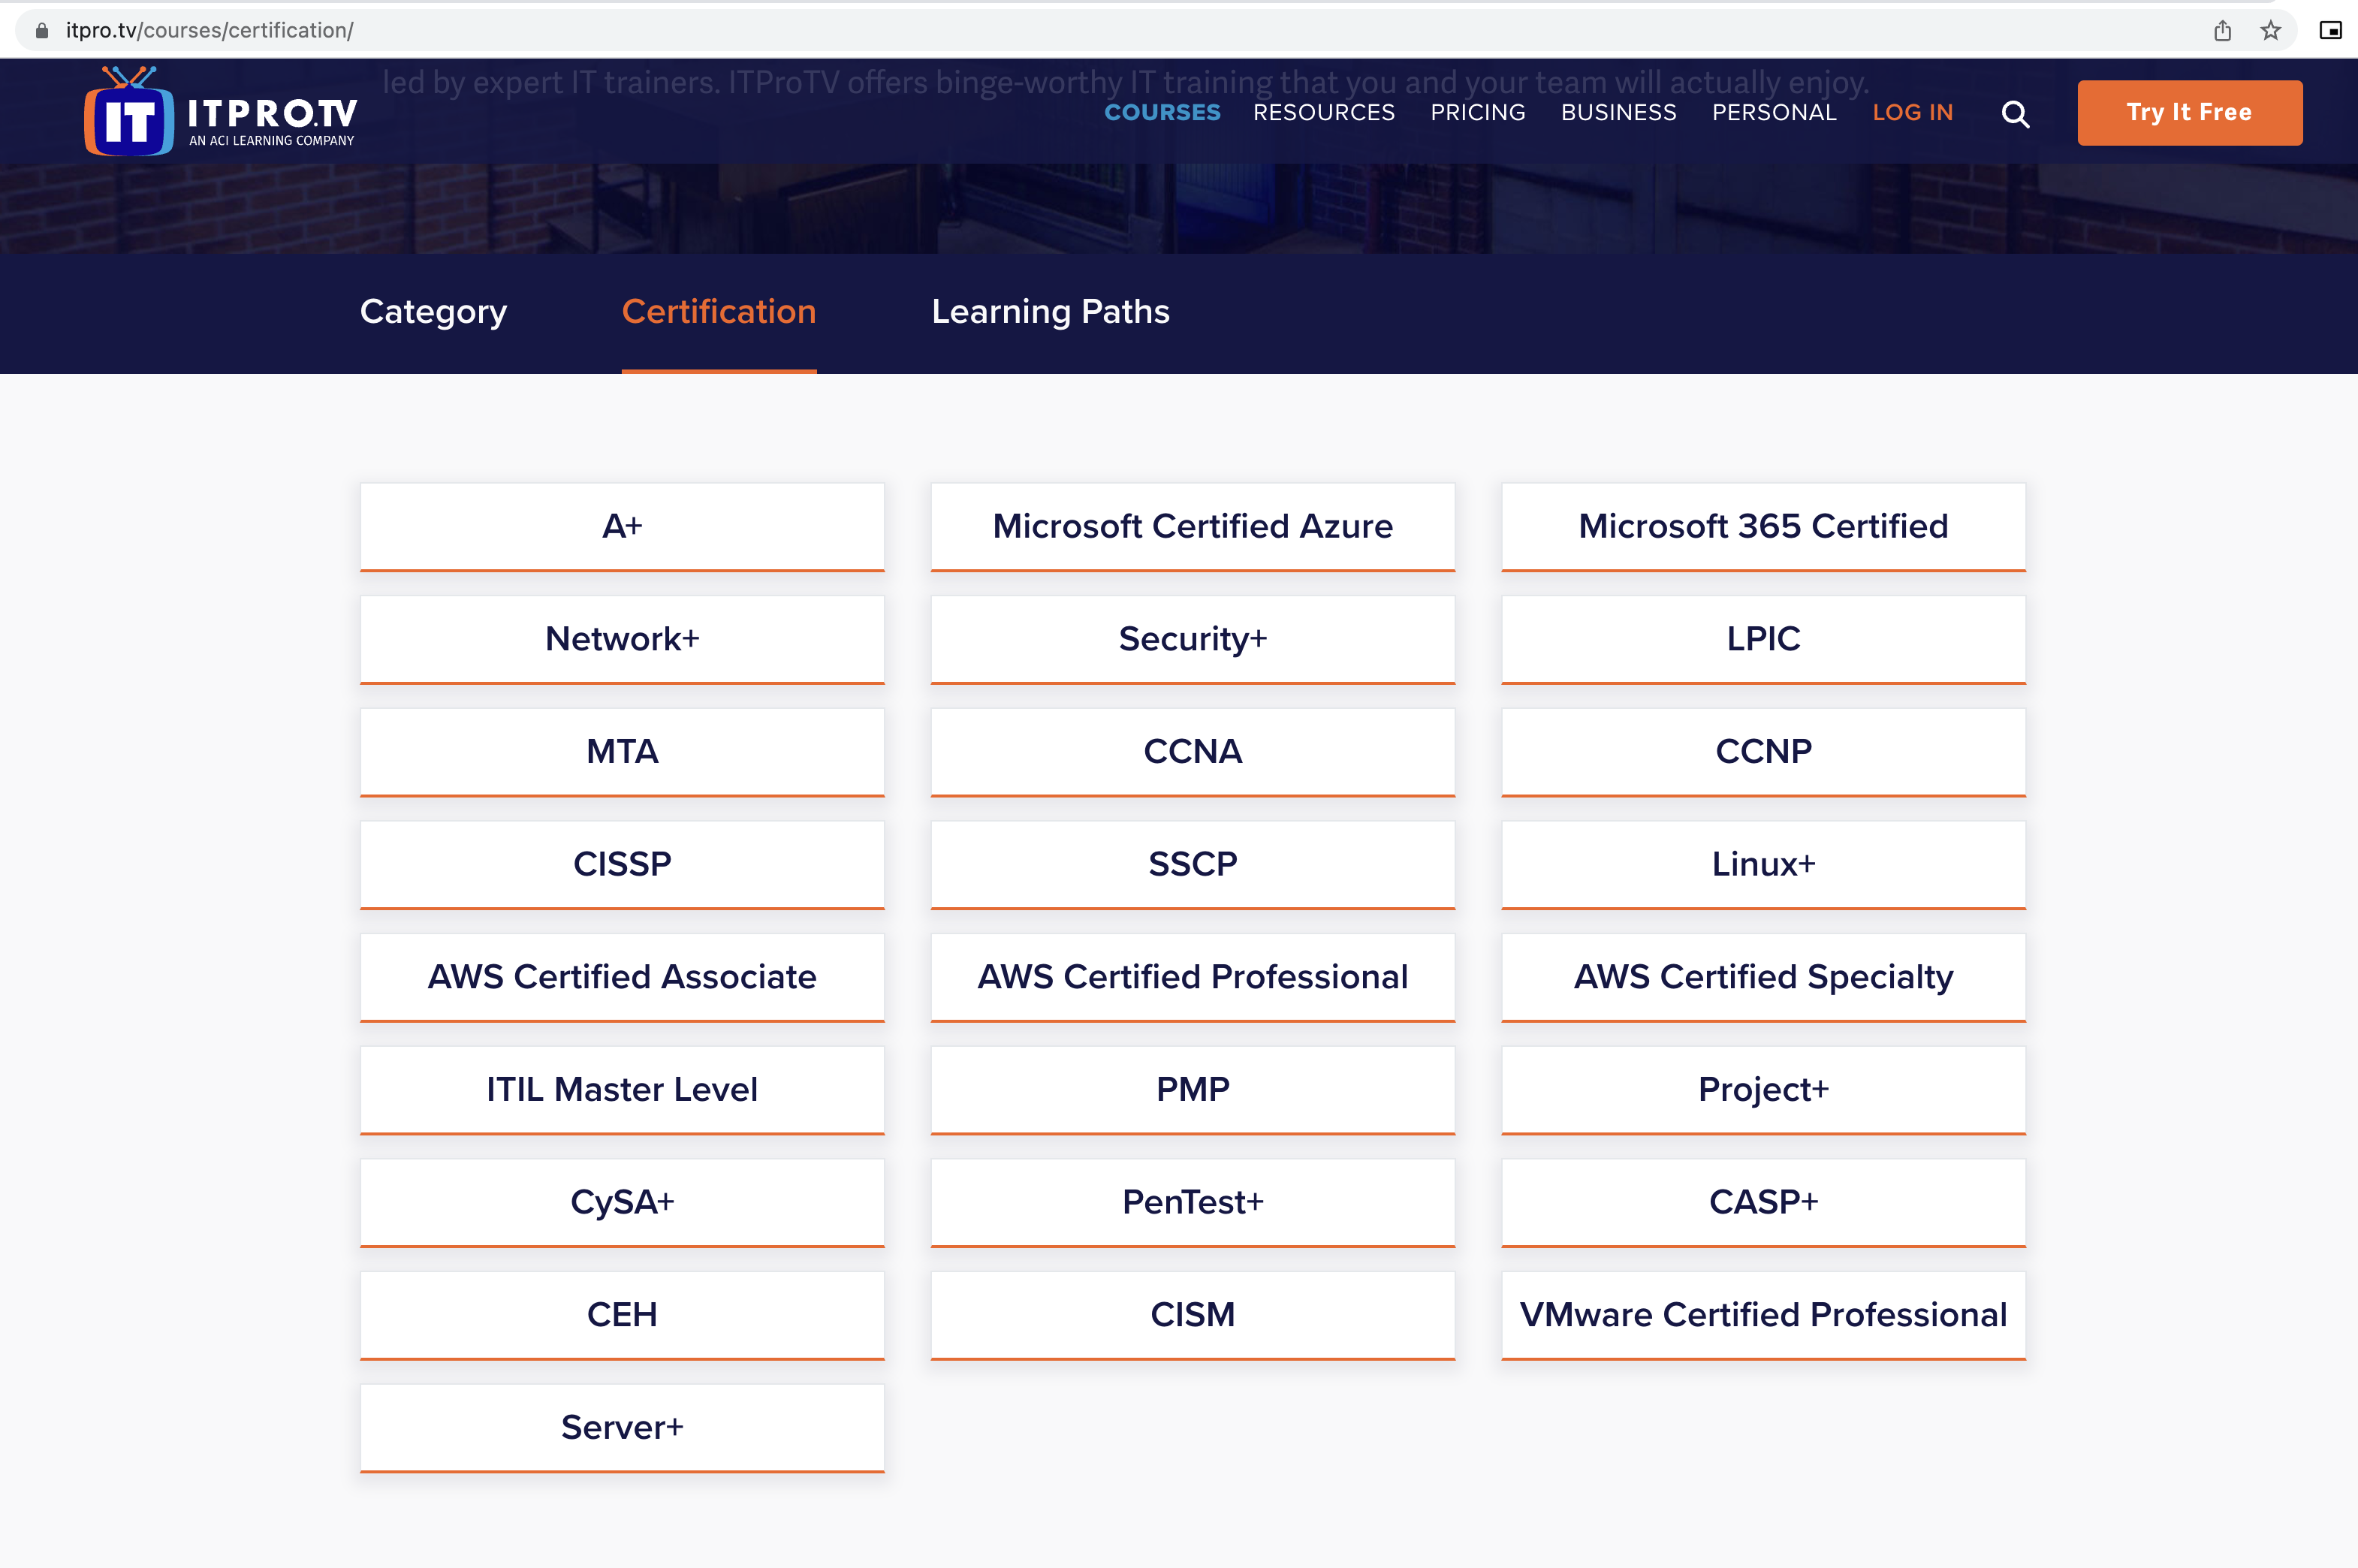This screenshot has height=1568, width=2358.
Task: Click the Server+ certification tile
Action: click(621, 1425)
